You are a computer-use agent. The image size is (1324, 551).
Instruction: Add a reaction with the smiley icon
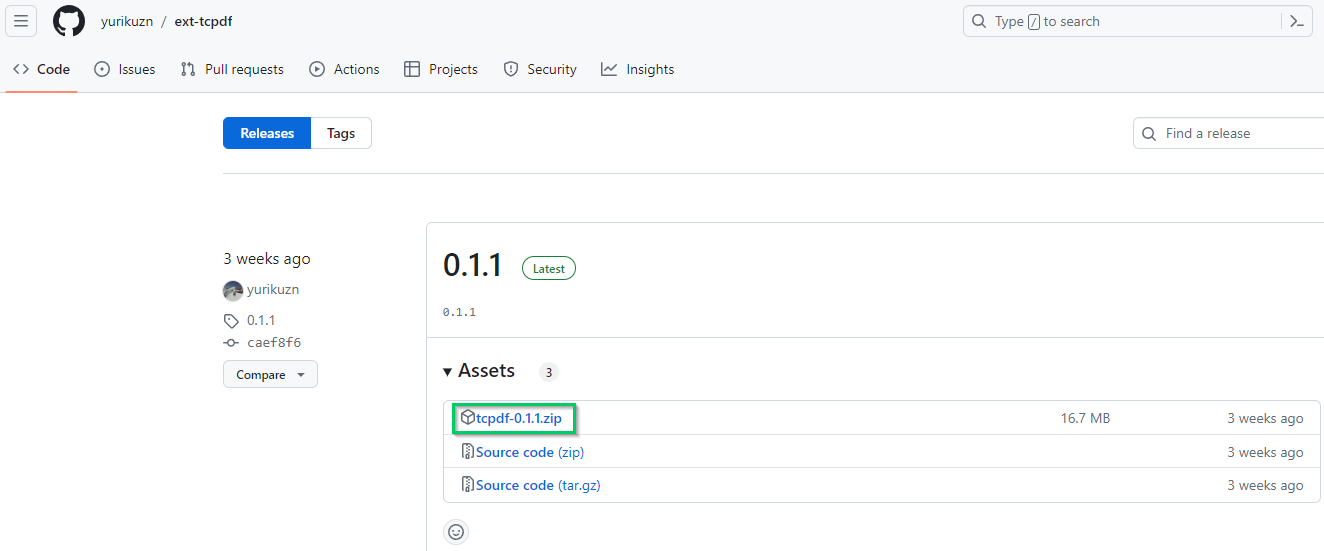[x=456, y=532]
